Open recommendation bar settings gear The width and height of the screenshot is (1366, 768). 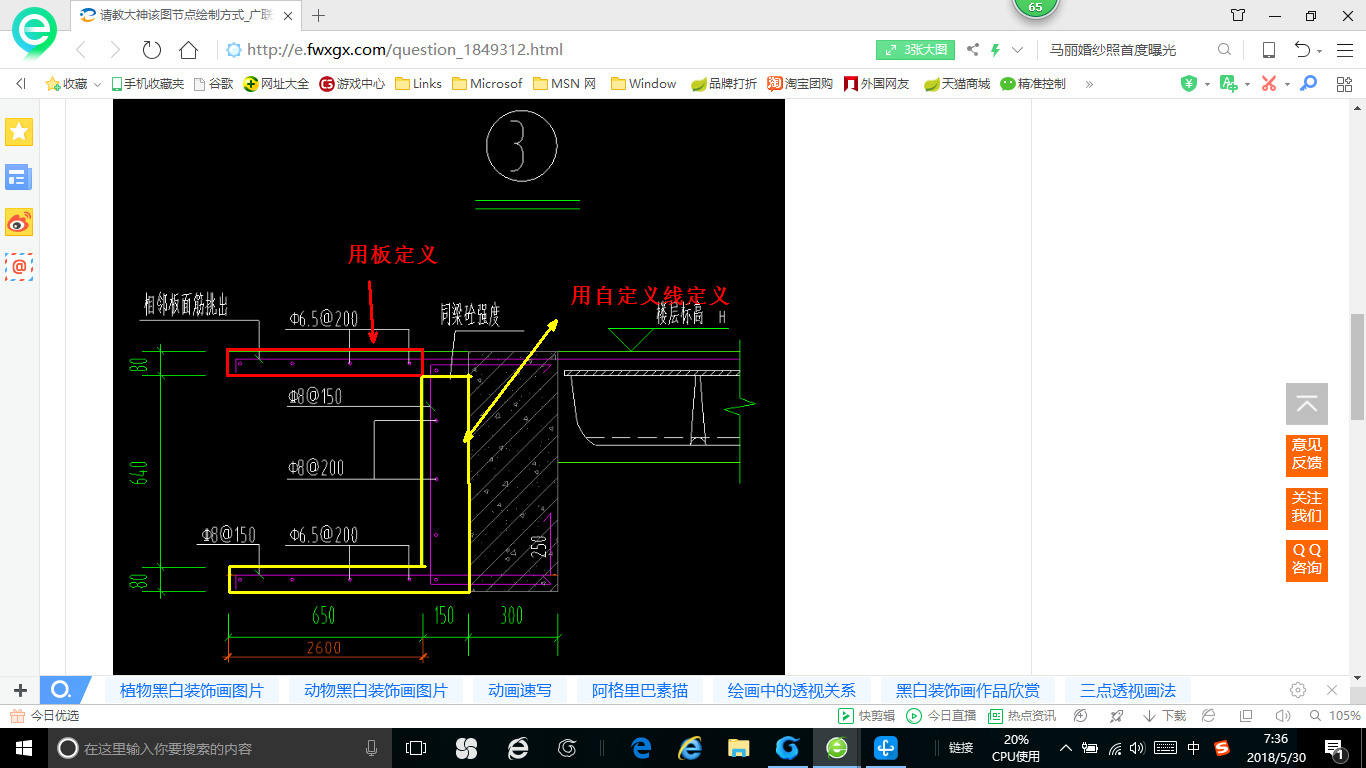tap(1298, 690)
